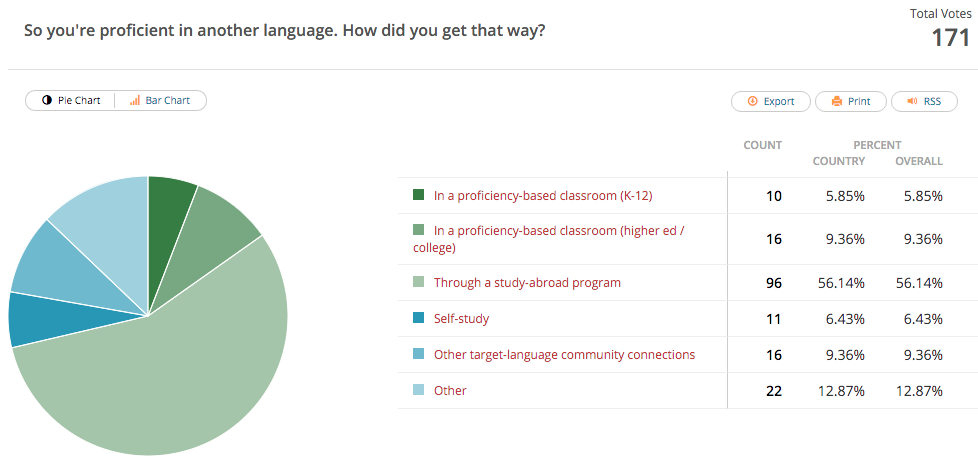The height and width of the screenshot is (461, 978).
Task: Click the half-filled pie chart icon
Action: (47, 101)
